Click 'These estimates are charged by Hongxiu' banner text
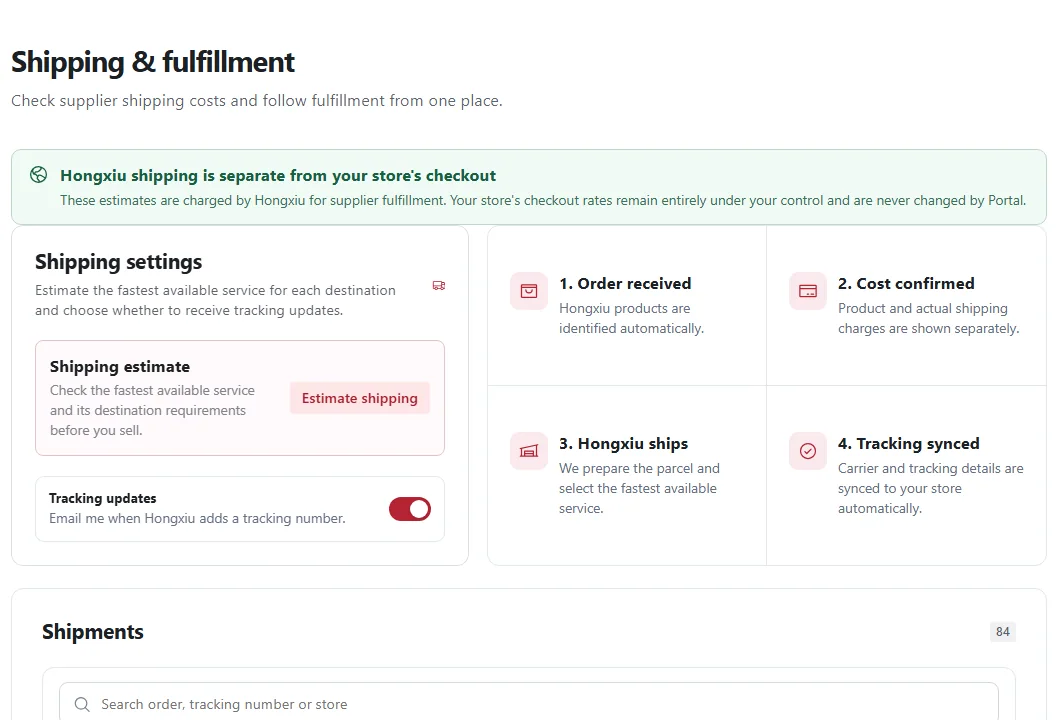Viewport: 1060px width, 720px height. point(543,200)
